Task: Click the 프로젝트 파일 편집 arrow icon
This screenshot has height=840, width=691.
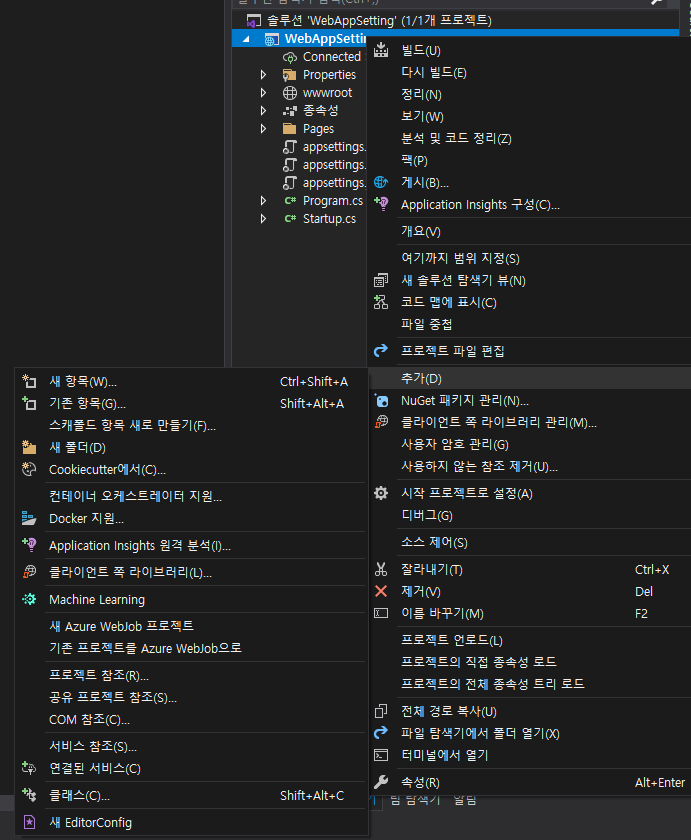Action: (381, 351)
